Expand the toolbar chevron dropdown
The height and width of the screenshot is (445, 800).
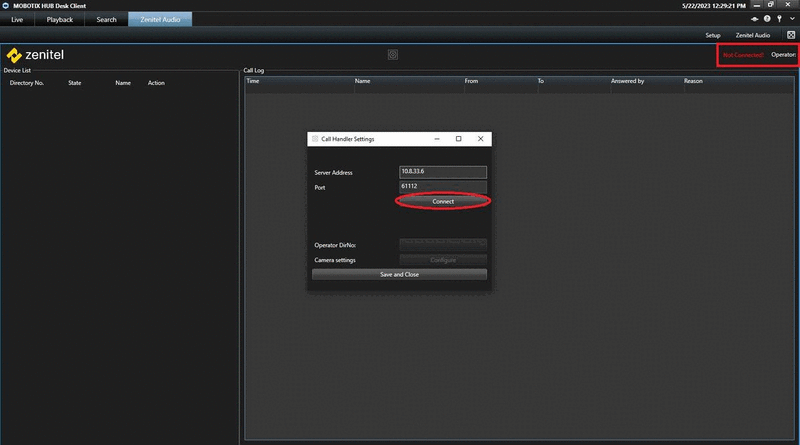click(791, 19)
